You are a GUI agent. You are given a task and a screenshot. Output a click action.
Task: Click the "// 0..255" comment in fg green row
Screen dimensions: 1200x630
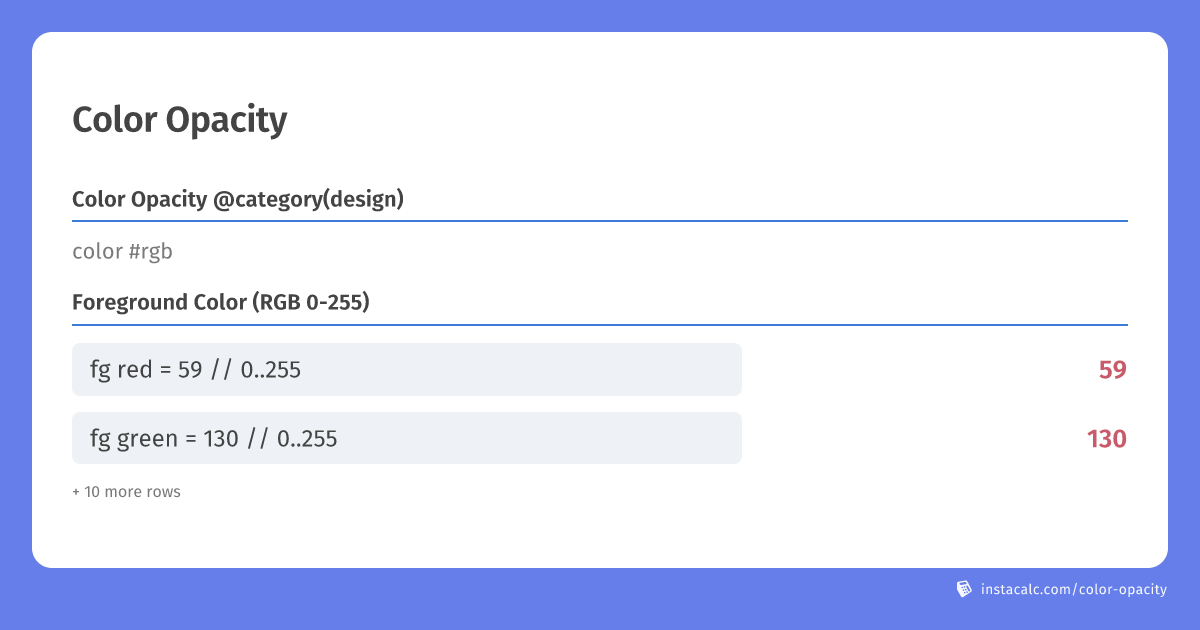point(292,438)
